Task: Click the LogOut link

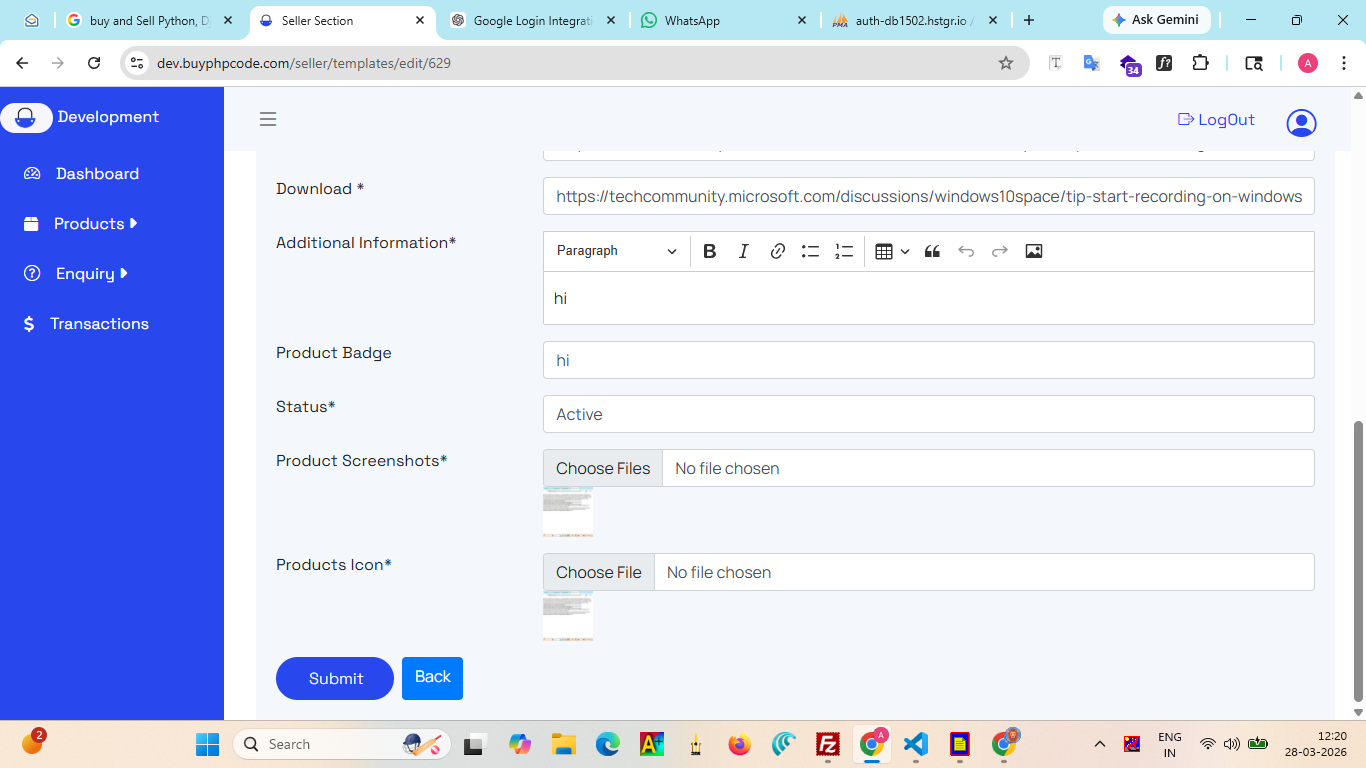Action: 1216,120
